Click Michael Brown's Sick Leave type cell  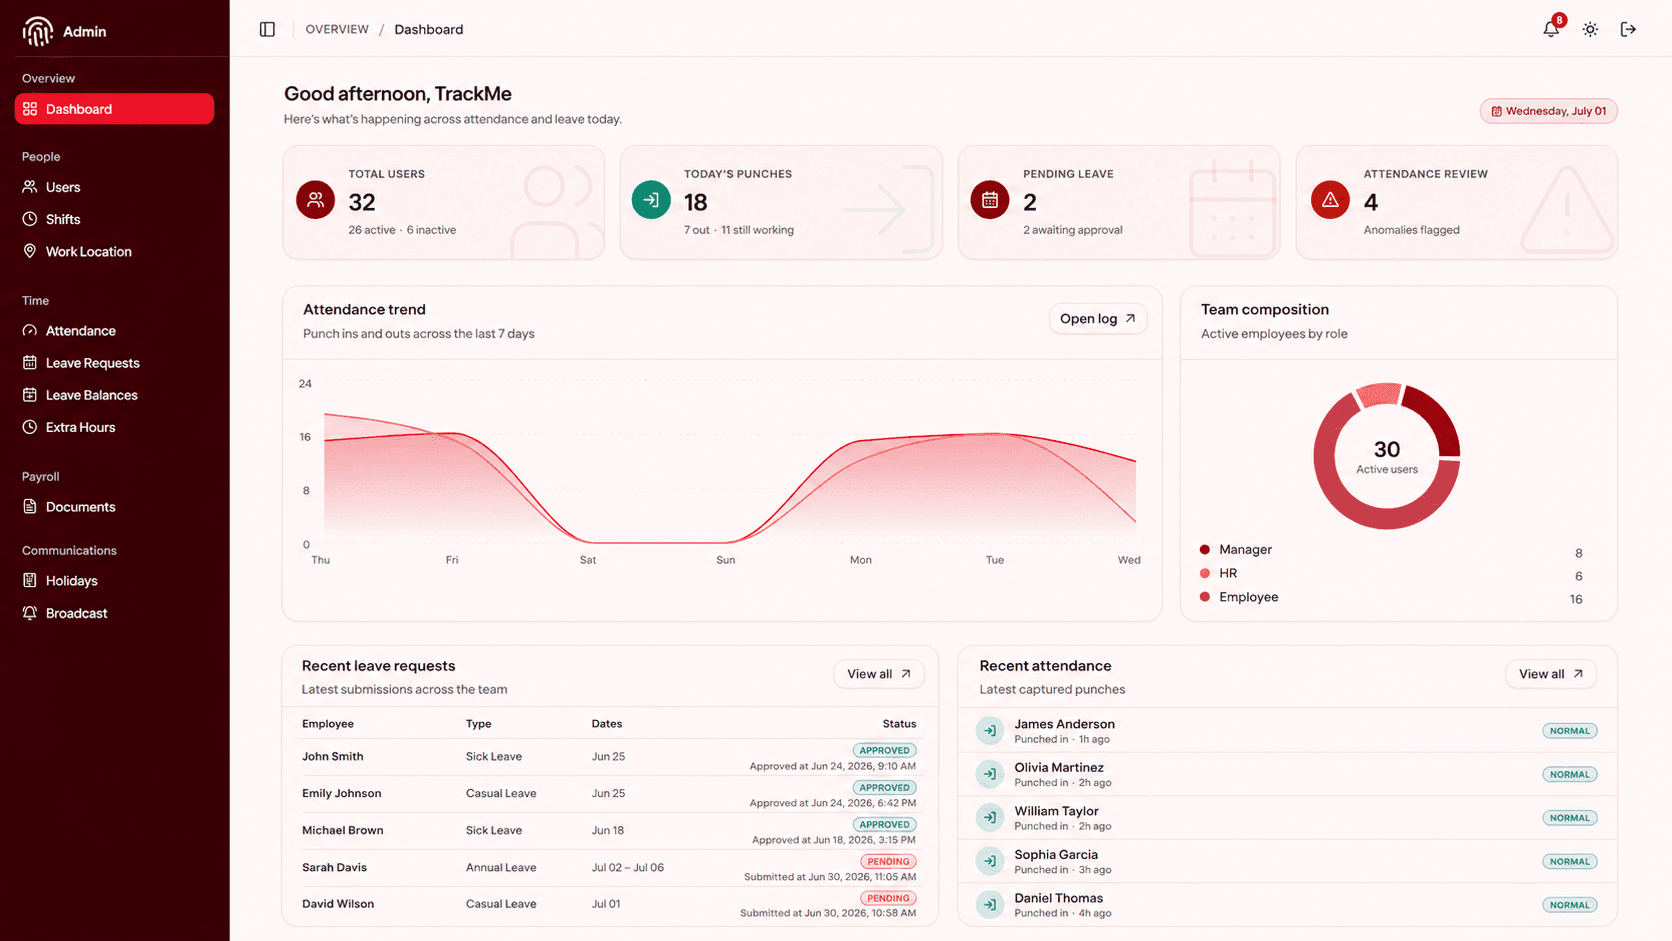[494, 831]
